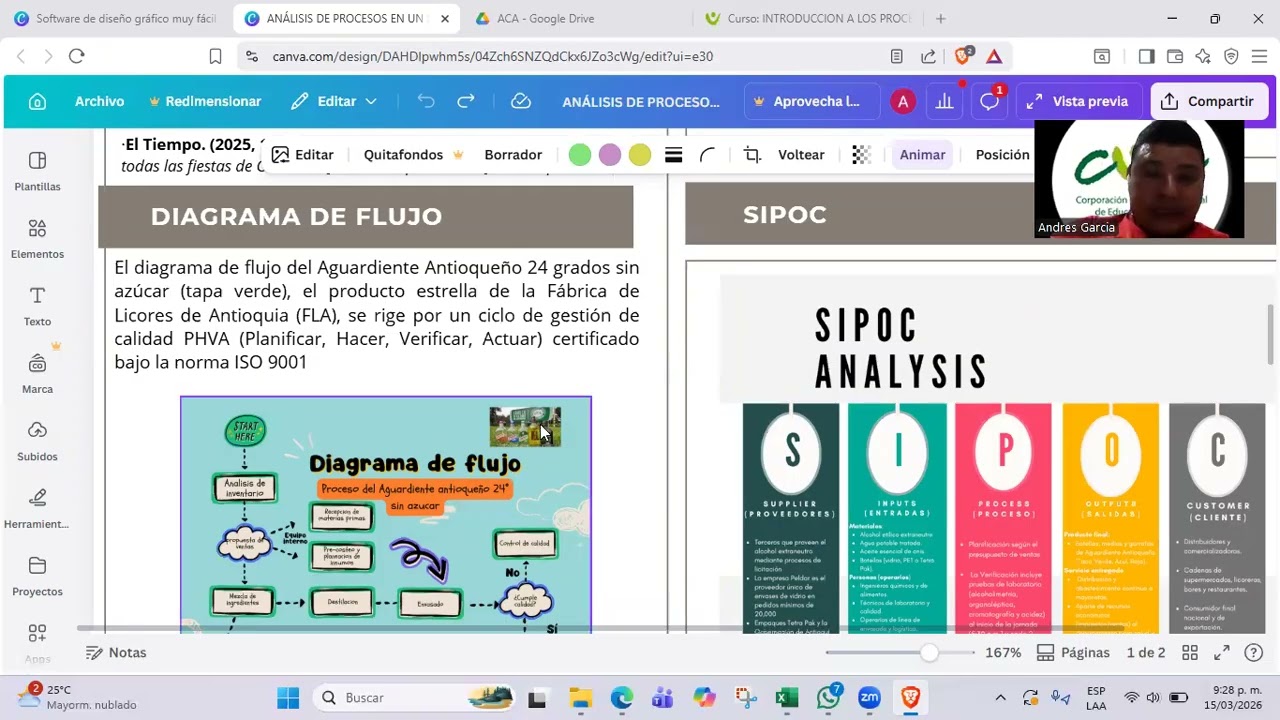Click Voltear in toolbar
The width and height of the screenshot is (1280, 720).
point(801,155)
